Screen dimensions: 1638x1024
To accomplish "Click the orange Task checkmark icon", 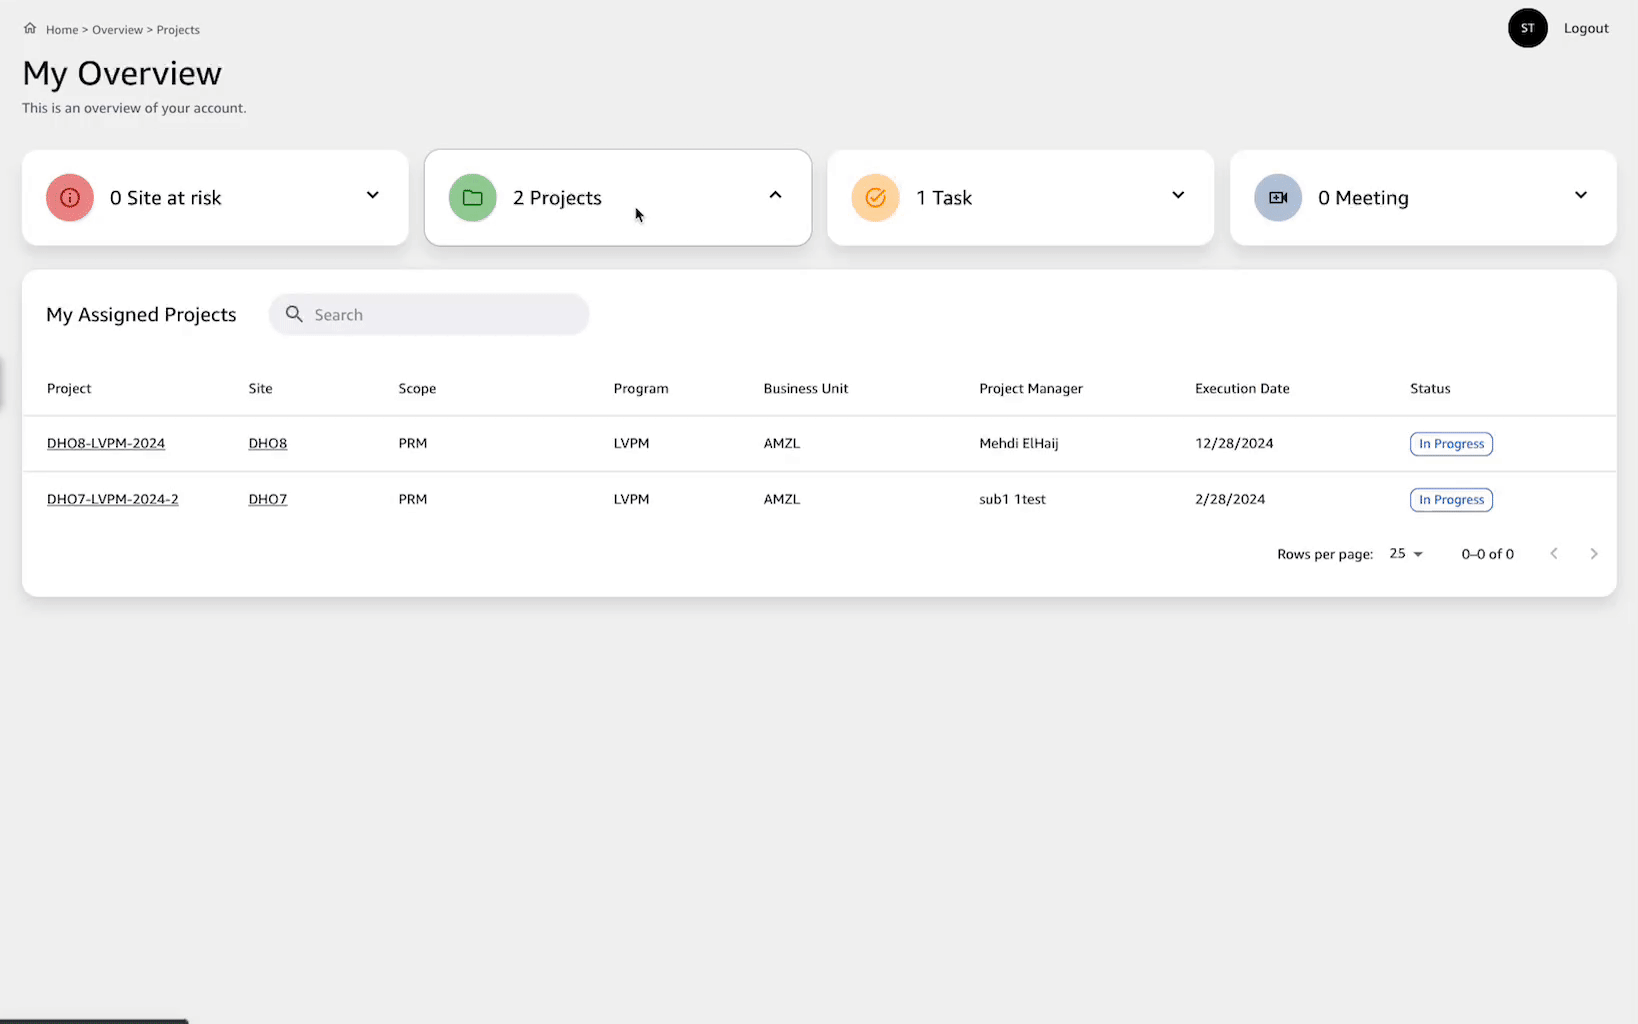I will pyautogui.click(x=875, y=197).
